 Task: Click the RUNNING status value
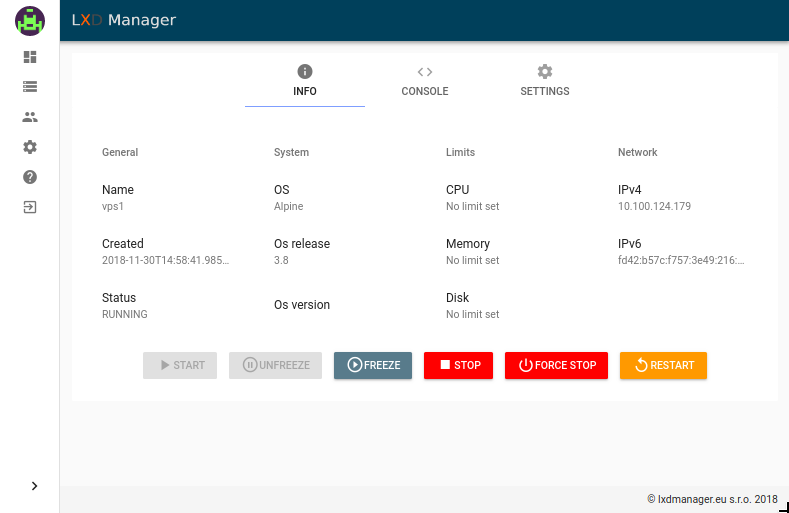tap(125, 314)
